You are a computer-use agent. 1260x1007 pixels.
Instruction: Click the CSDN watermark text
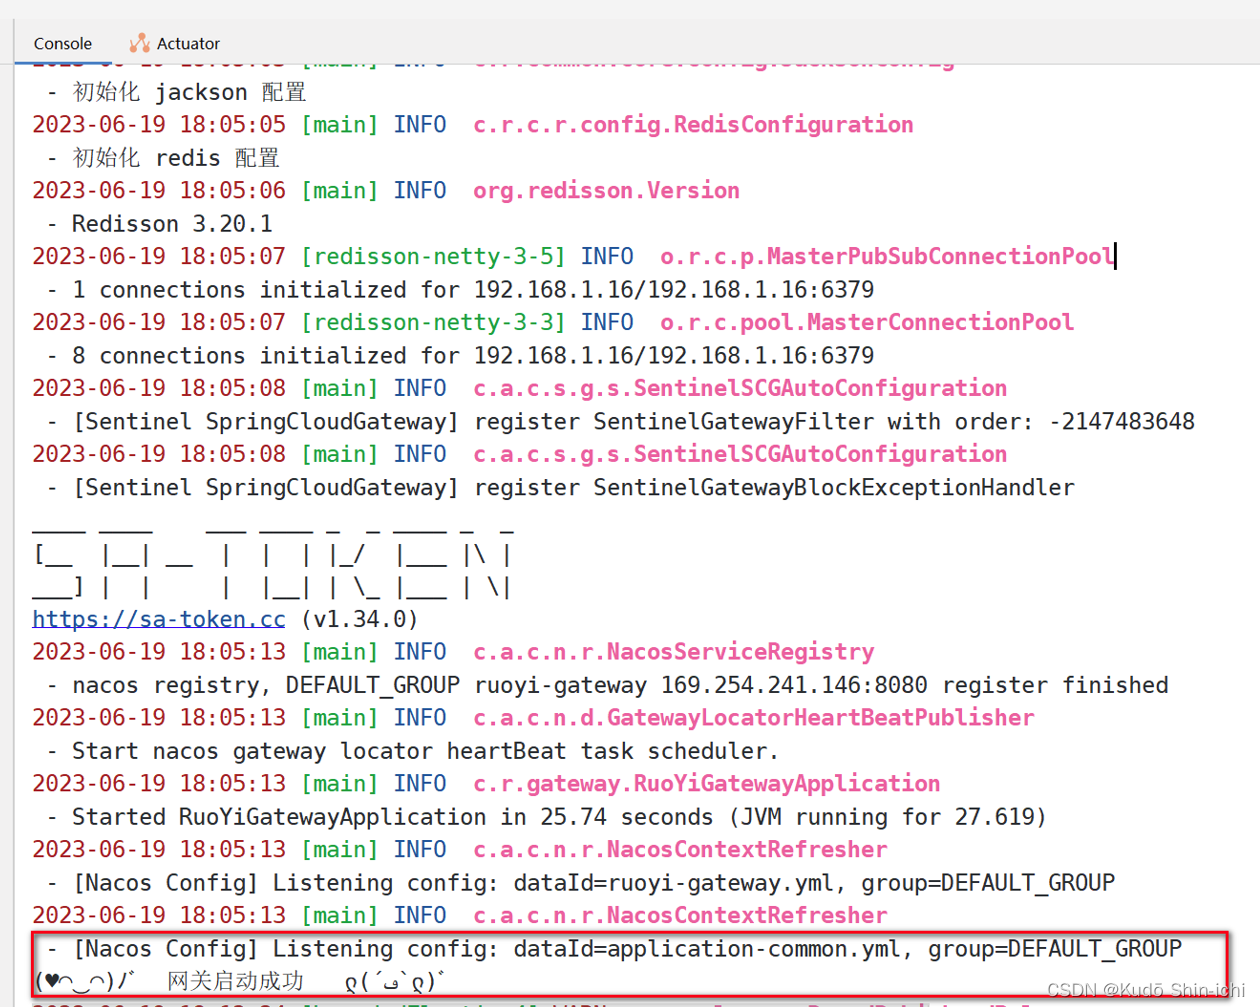[x=1148, y=990]
